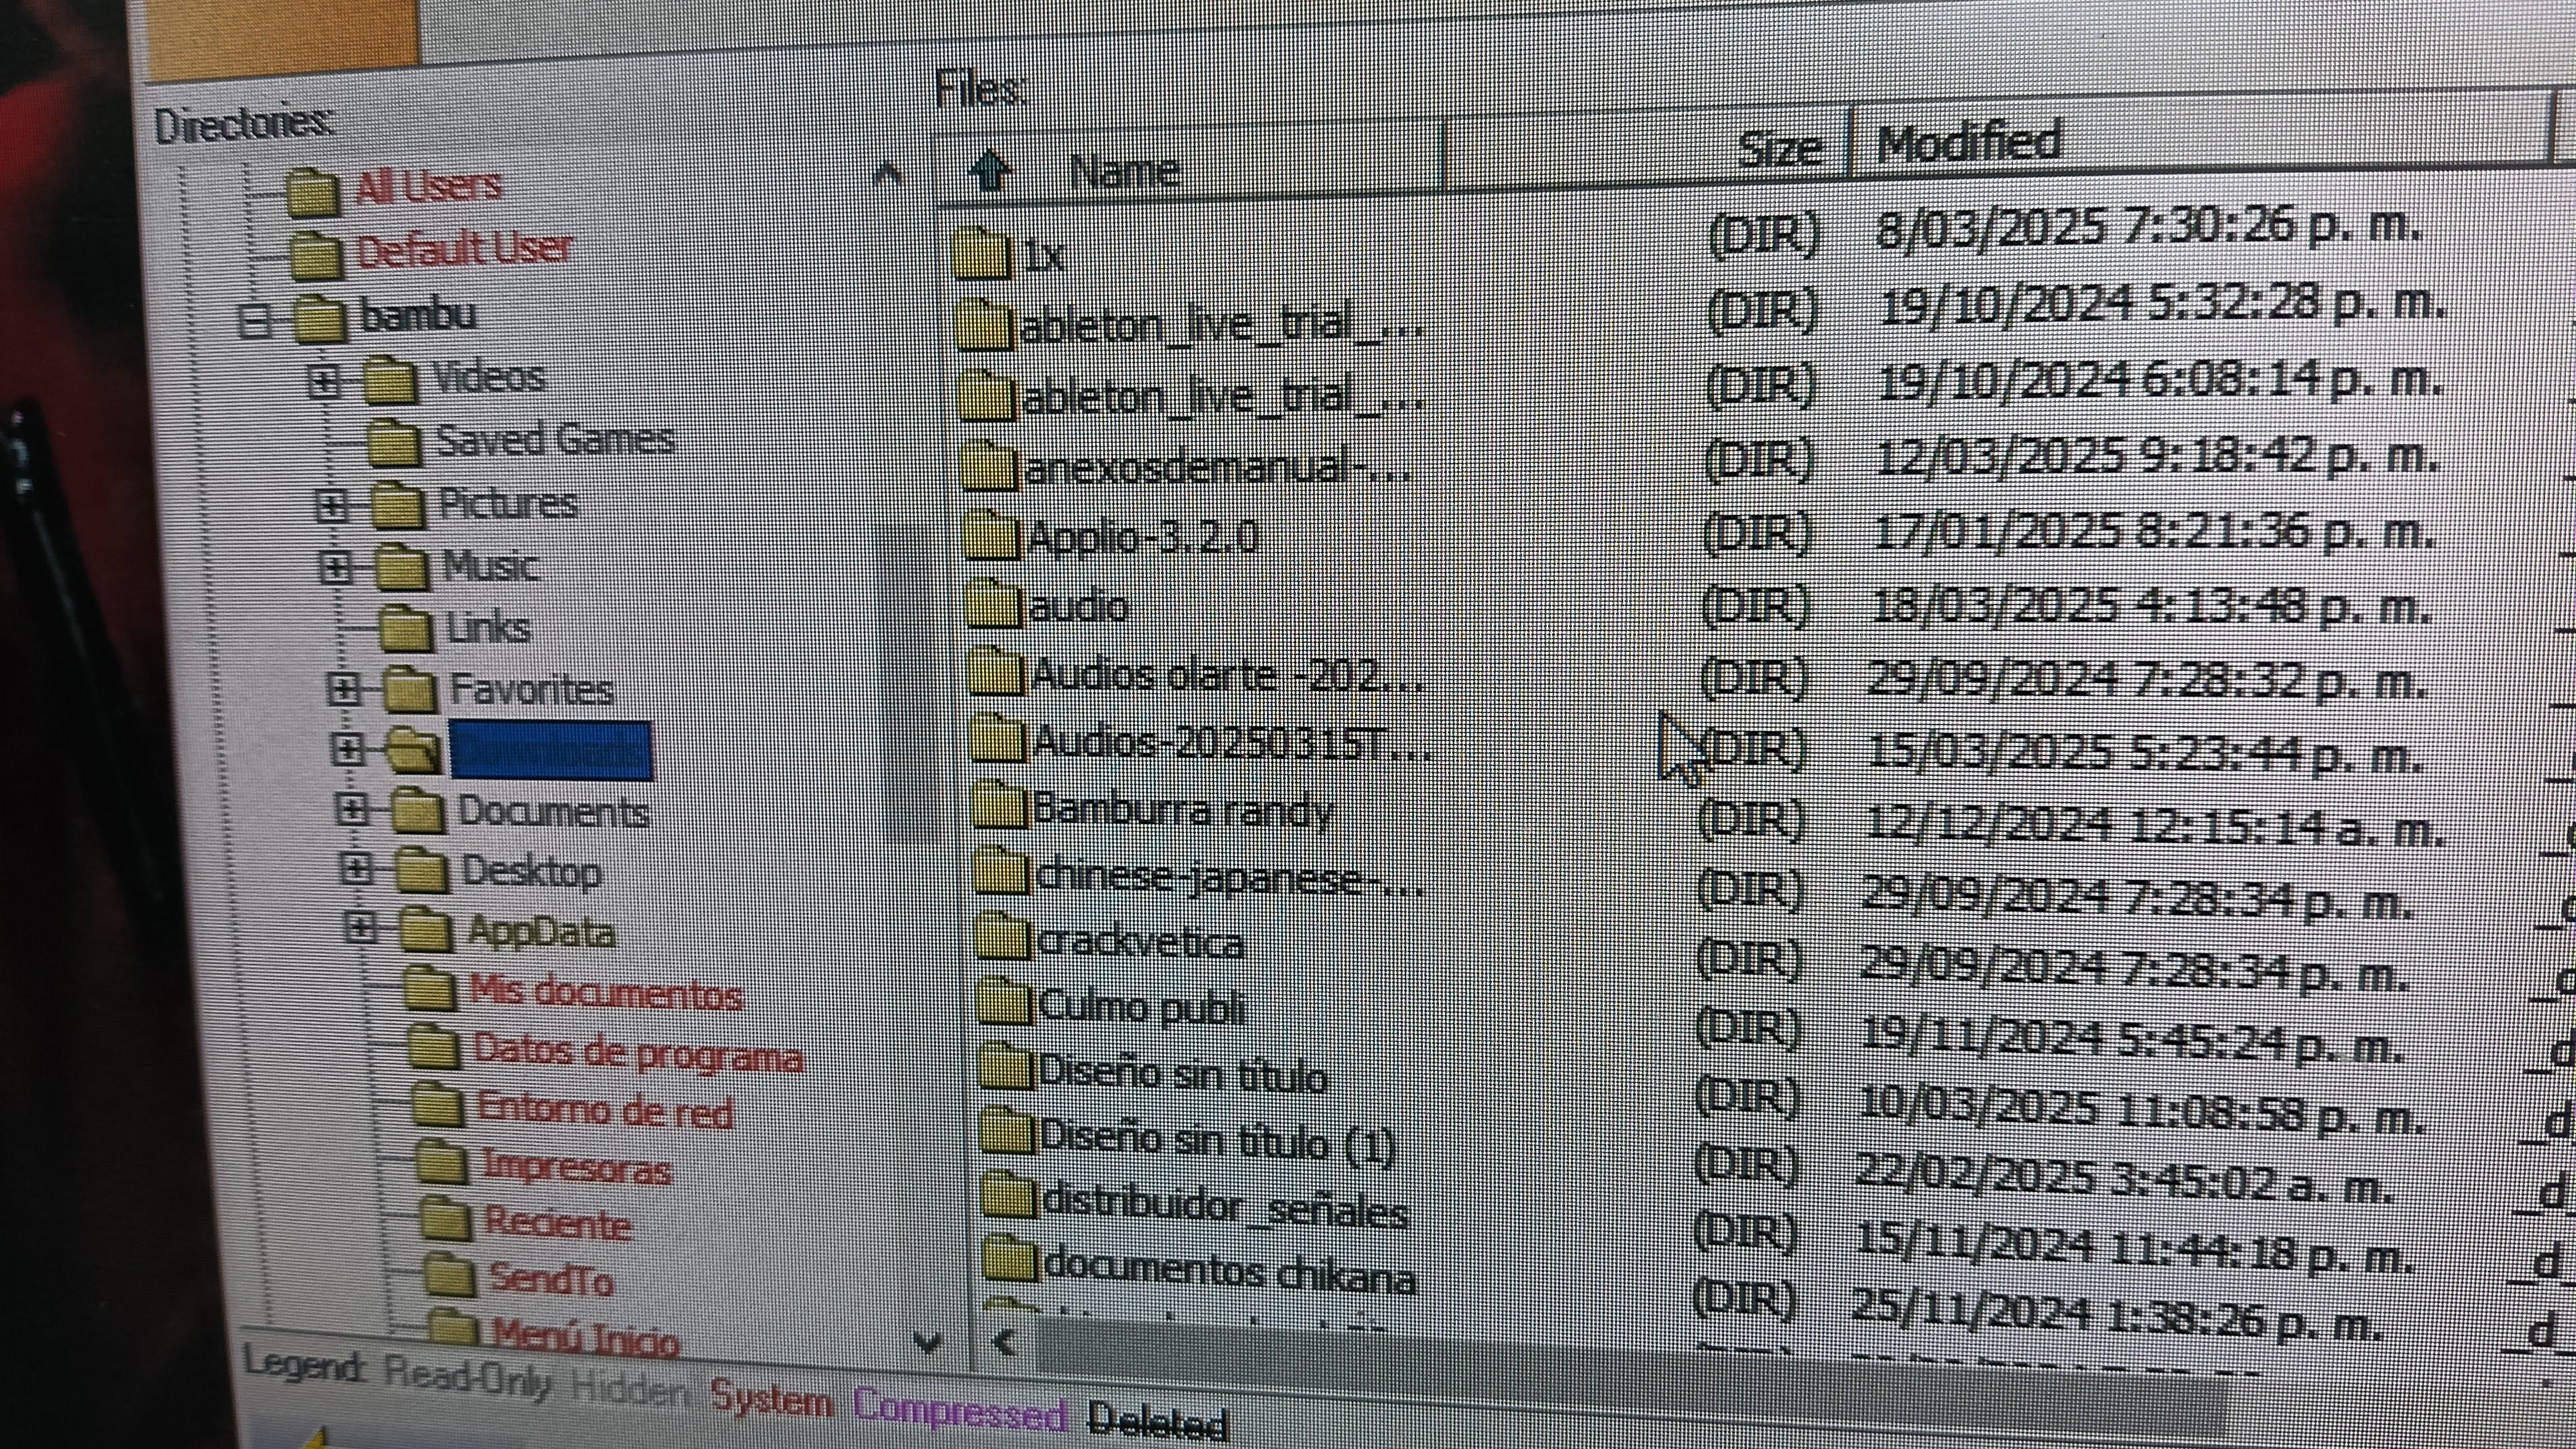The image size is (2576, 1449).
Task: Expand the Music folder node
Action: pyautogui.click(x=336, y=569)
